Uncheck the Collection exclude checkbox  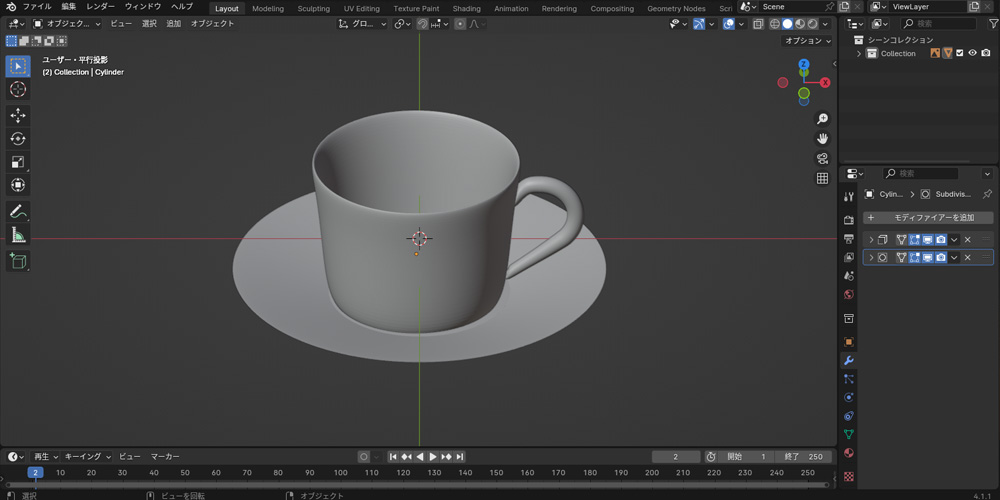[x=959, y=53]
